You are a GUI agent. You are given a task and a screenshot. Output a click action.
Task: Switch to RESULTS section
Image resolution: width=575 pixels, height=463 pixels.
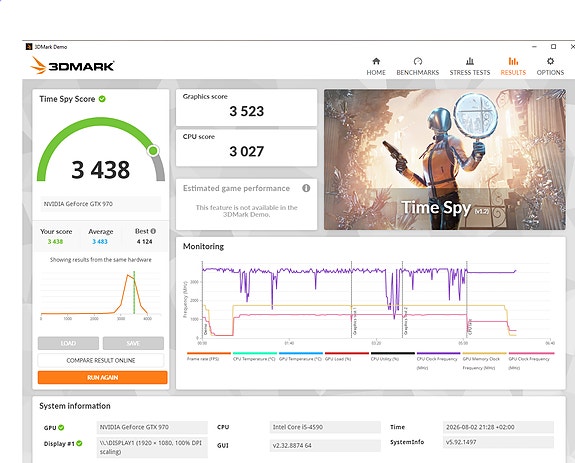coord(513,73)
